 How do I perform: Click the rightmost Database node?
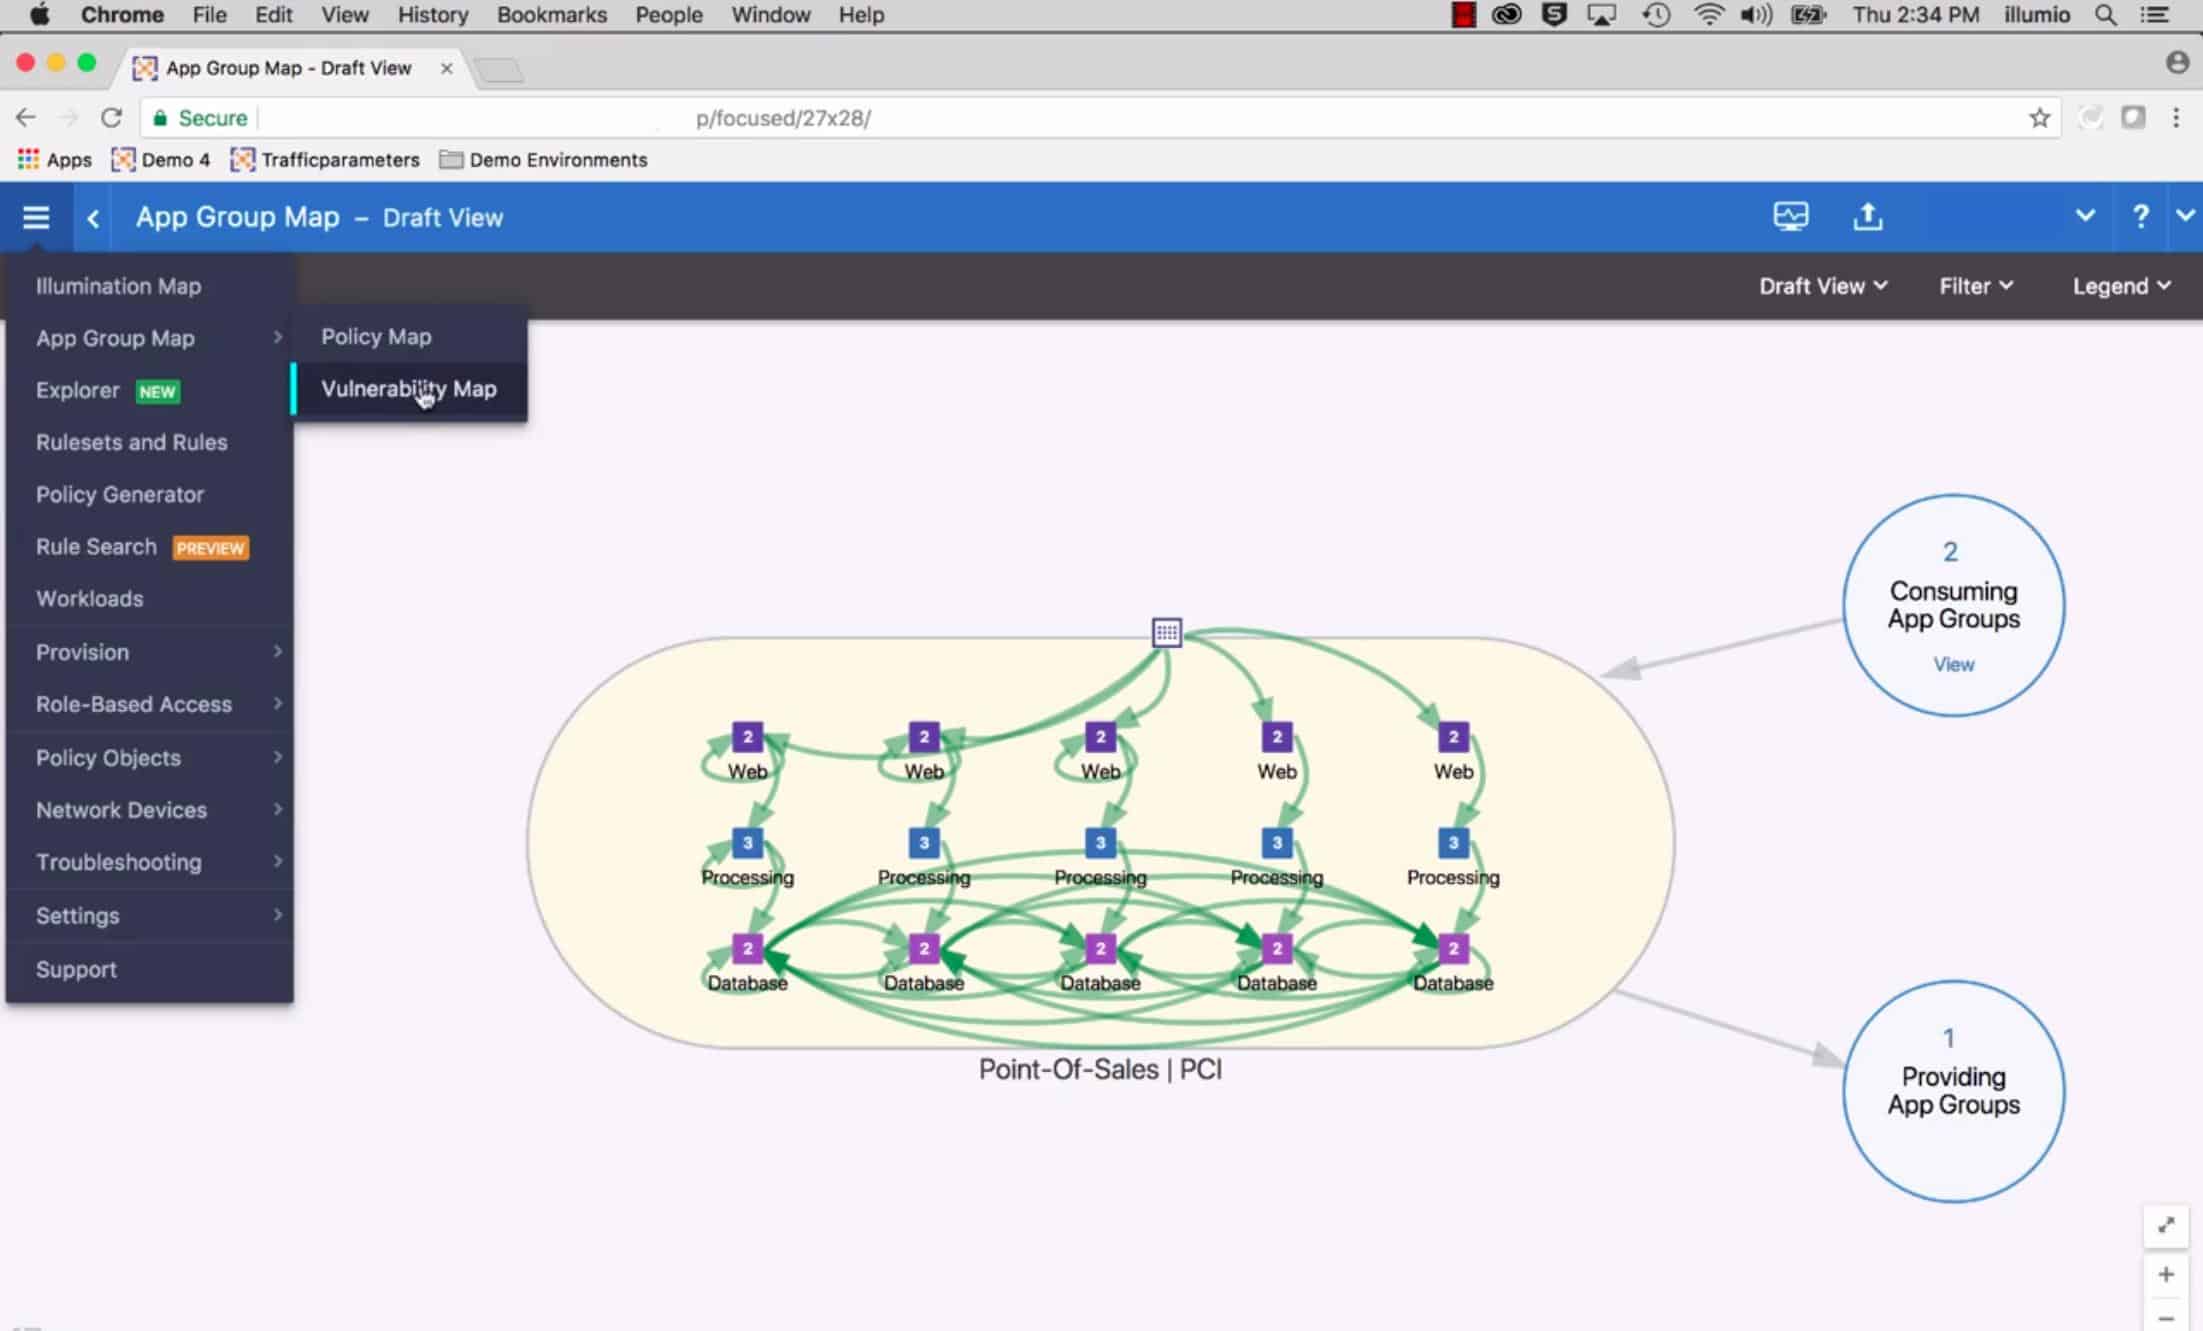(x=1453, y=948)
